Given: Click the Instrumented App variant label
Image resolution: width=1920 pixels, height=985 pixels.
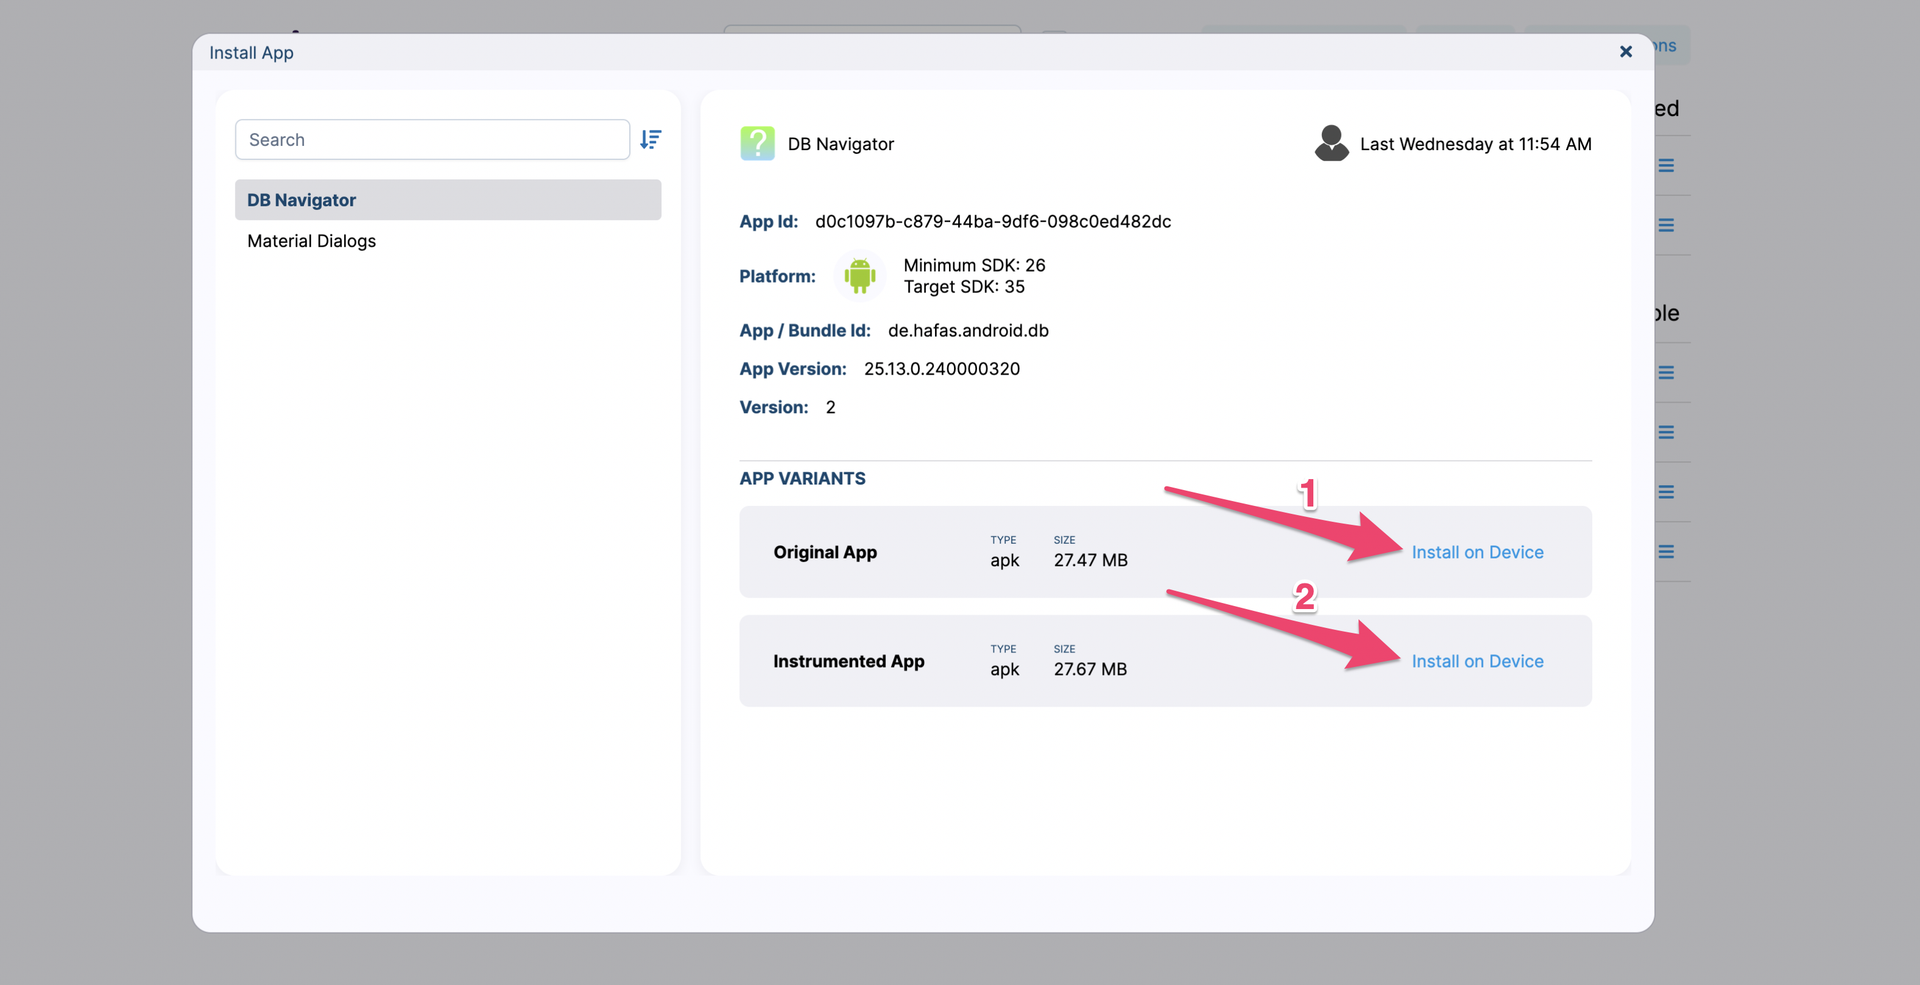Looking at the screenshot, I should [x=849, y=661].
